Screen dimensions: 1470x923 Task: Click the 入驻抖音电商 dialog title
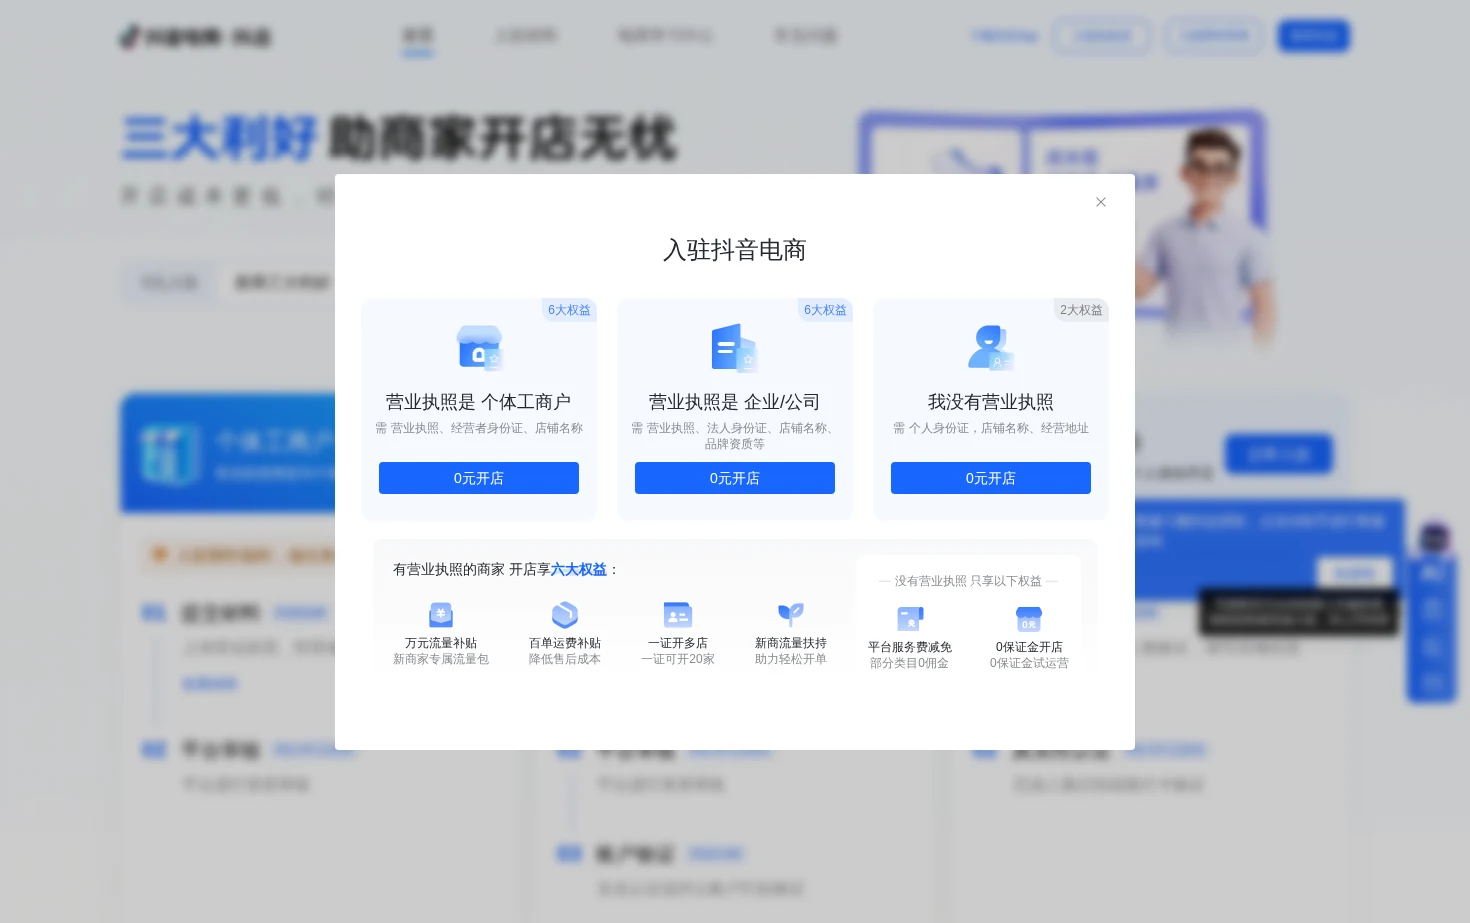click(x=735, y=250)
